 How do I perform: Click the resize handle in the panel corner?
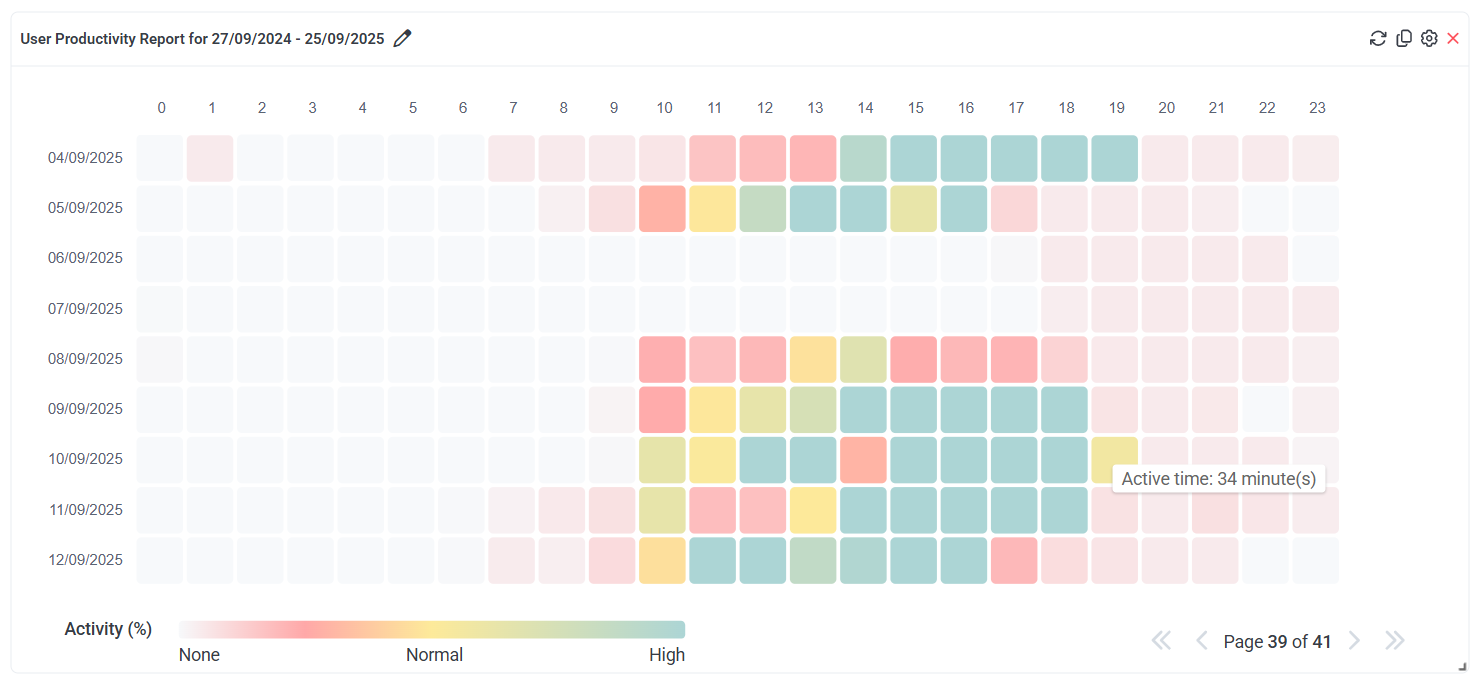click(1463, 666)
